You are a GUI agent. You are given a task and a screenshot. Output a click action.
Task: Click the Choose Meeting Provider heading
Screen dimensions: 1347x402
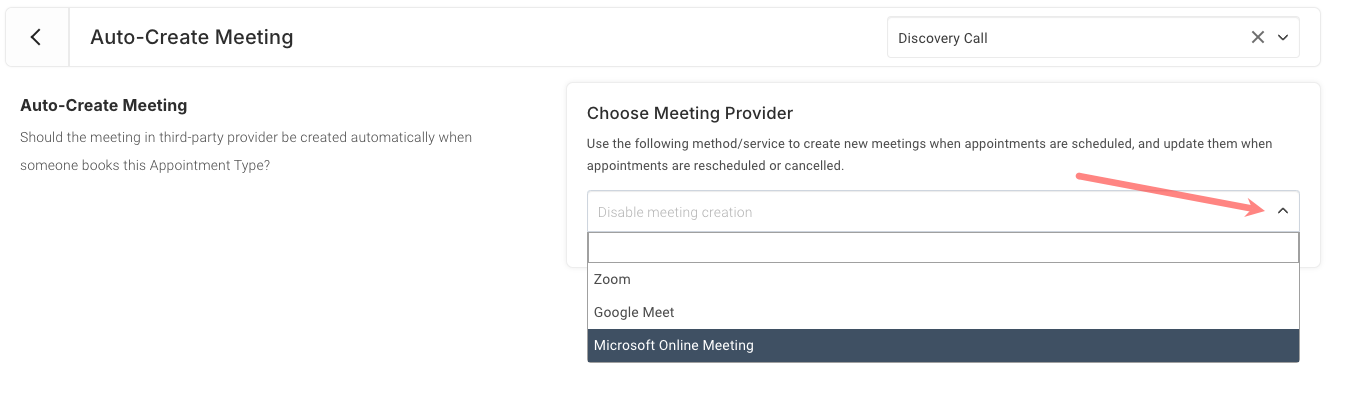tap(690, 113)
